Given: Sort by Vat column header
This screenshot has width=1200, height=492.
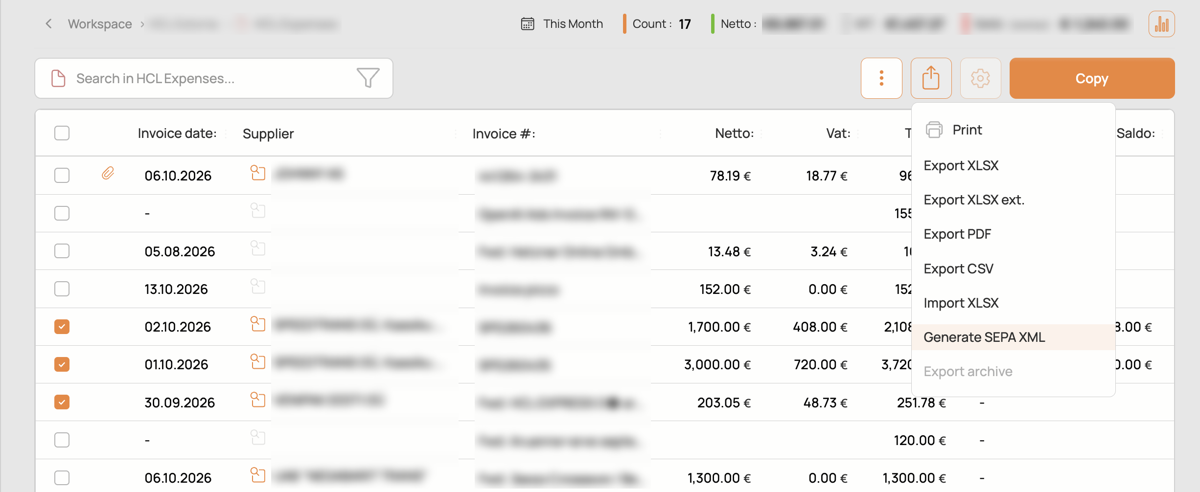Looking at the screenshot, I should tap(838, 133).
